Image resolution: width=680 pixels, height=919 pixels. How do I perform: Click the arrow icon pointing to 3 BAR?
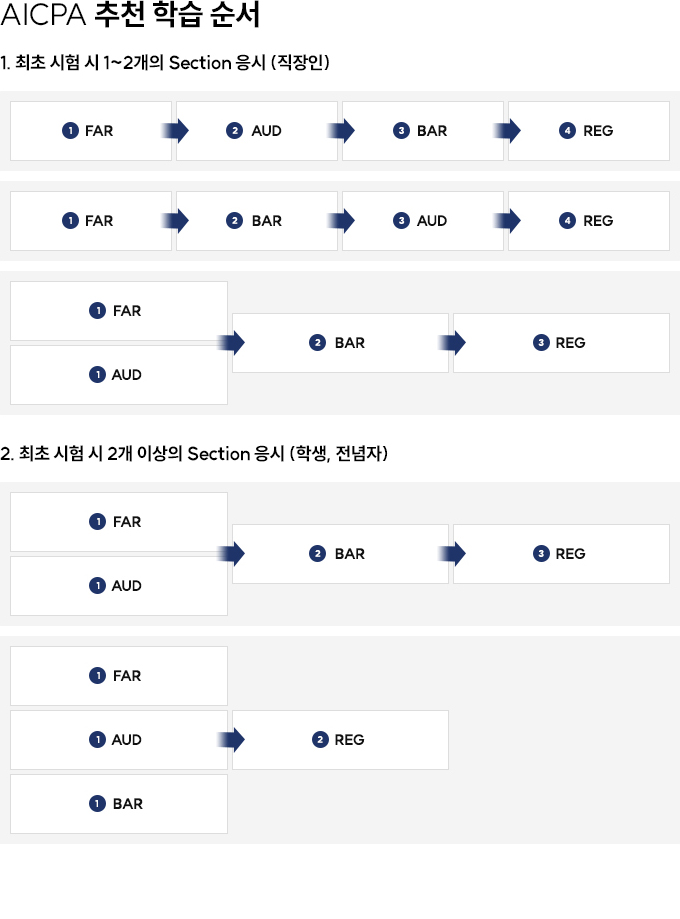[x=341, y=131]
